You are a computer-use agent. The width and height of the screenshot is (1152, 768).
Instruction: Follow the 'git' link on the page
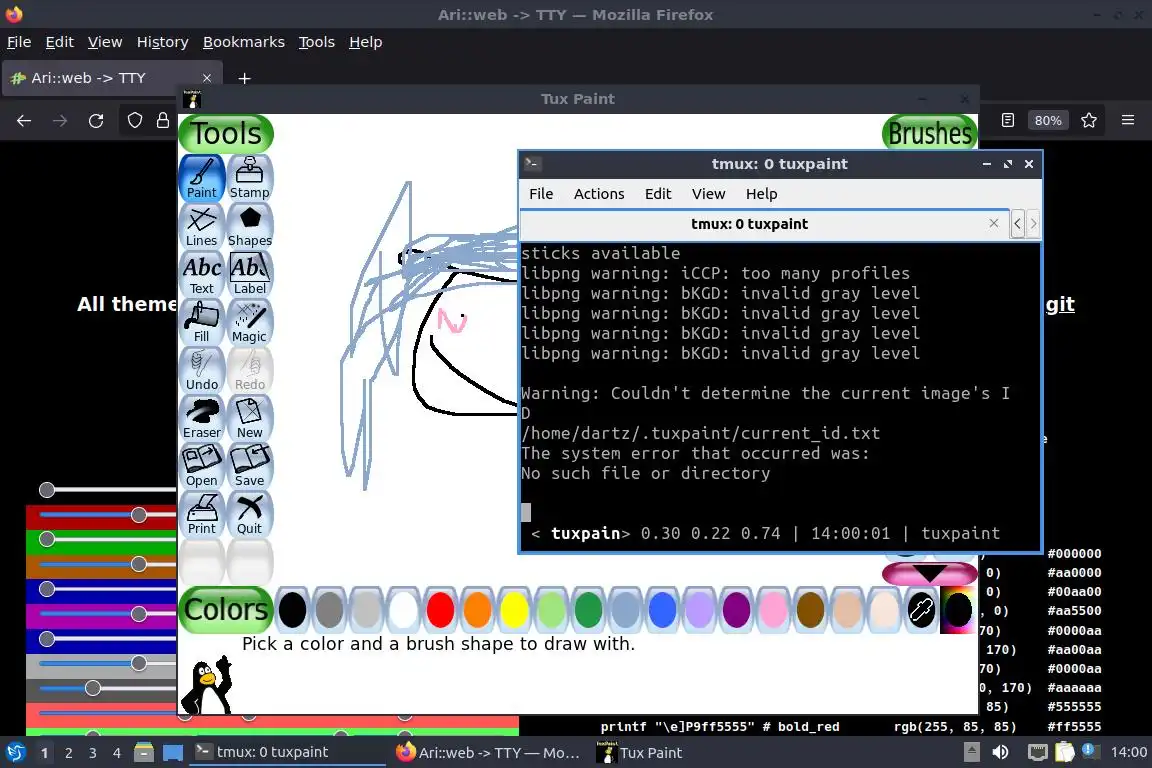(x=1060, y=304)
